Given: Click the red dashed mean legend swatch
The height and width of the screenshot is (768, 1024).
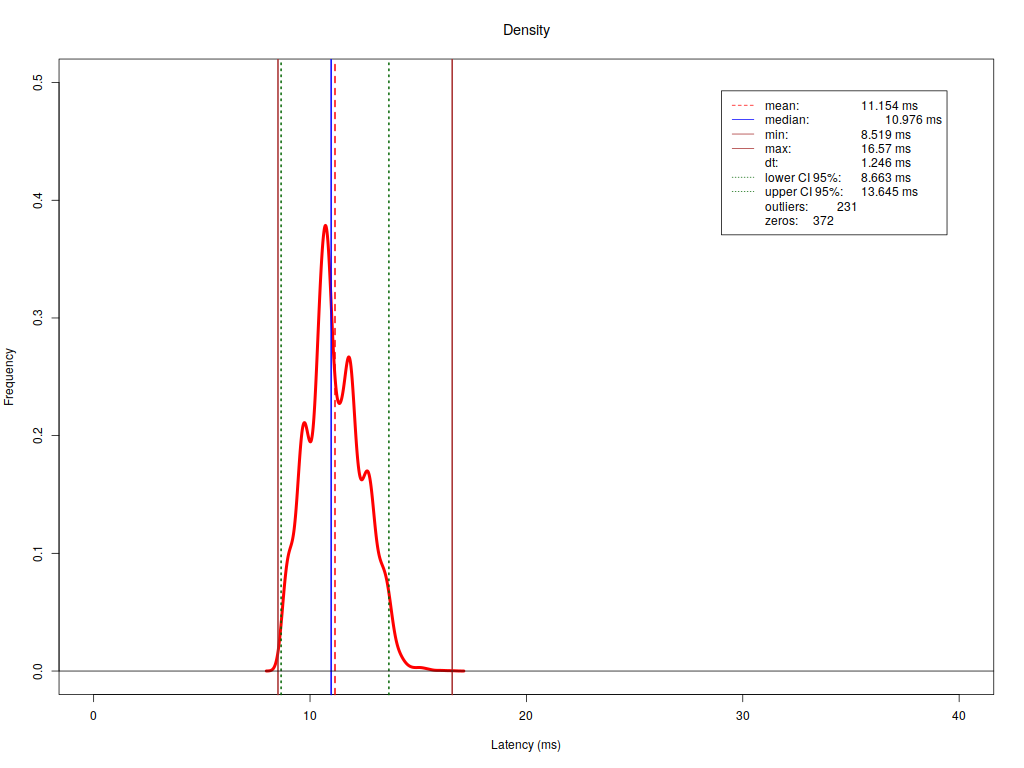Looking at the screenshot, I should 742,105.
